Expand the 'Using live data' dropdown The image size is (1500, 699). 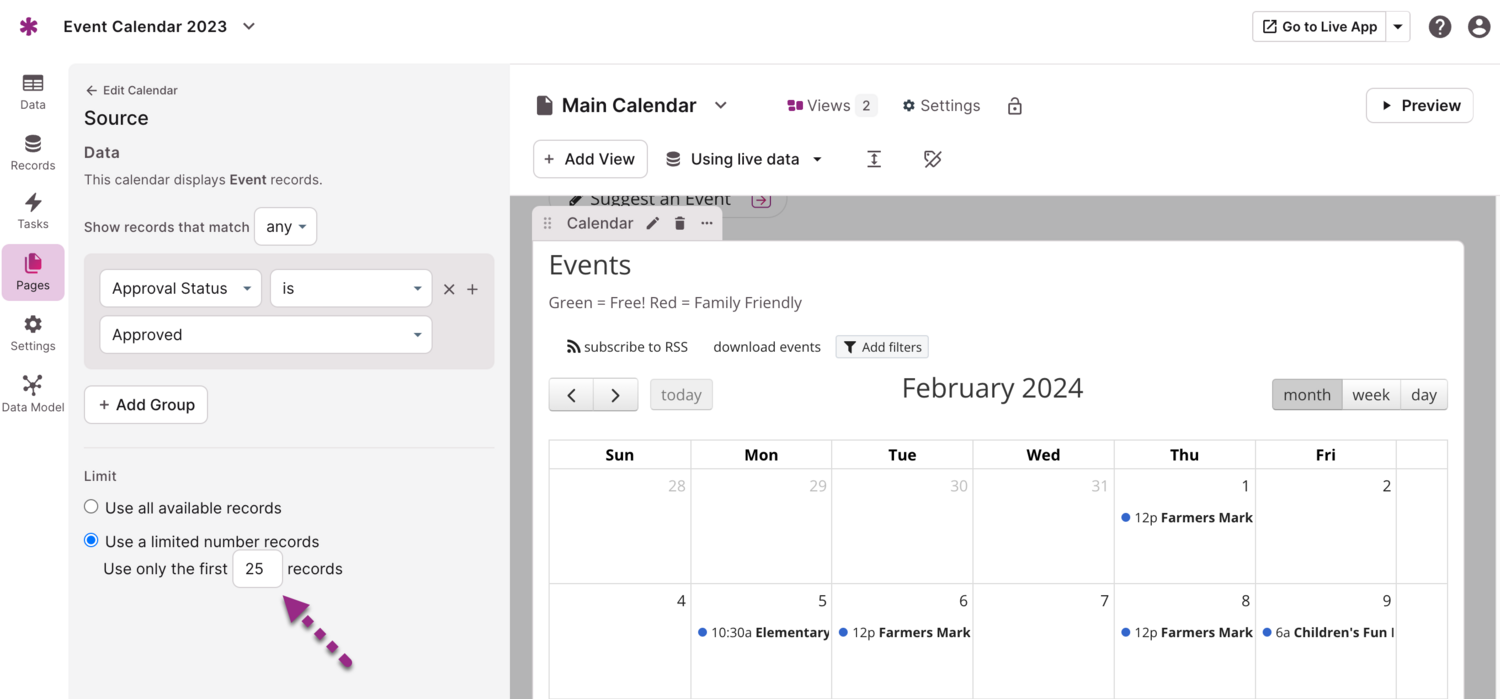pos(744,158)
